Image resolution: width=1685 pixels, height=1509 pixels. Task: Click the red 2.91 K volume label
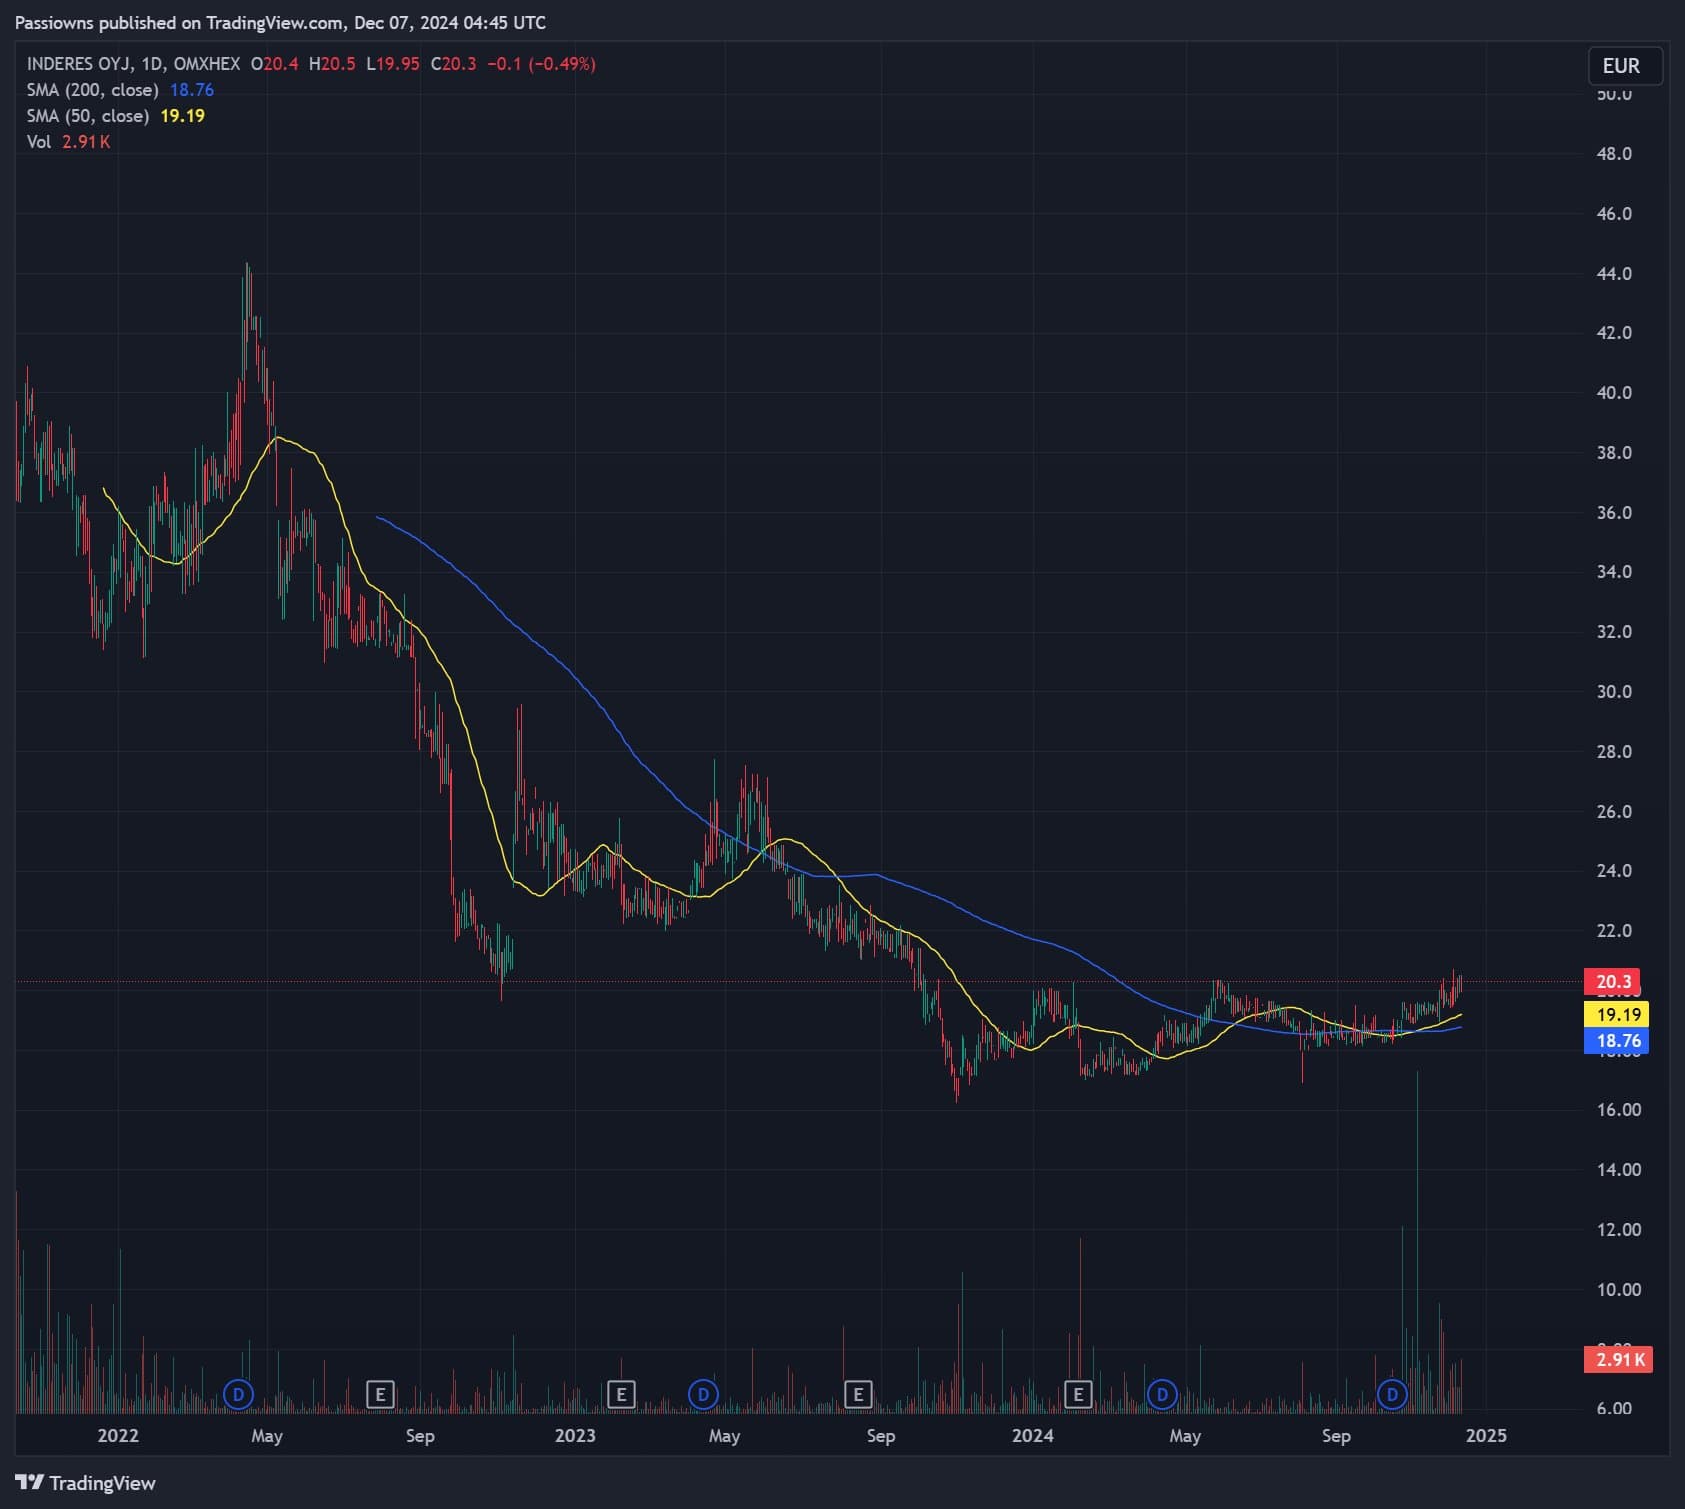(1619, 1359)
